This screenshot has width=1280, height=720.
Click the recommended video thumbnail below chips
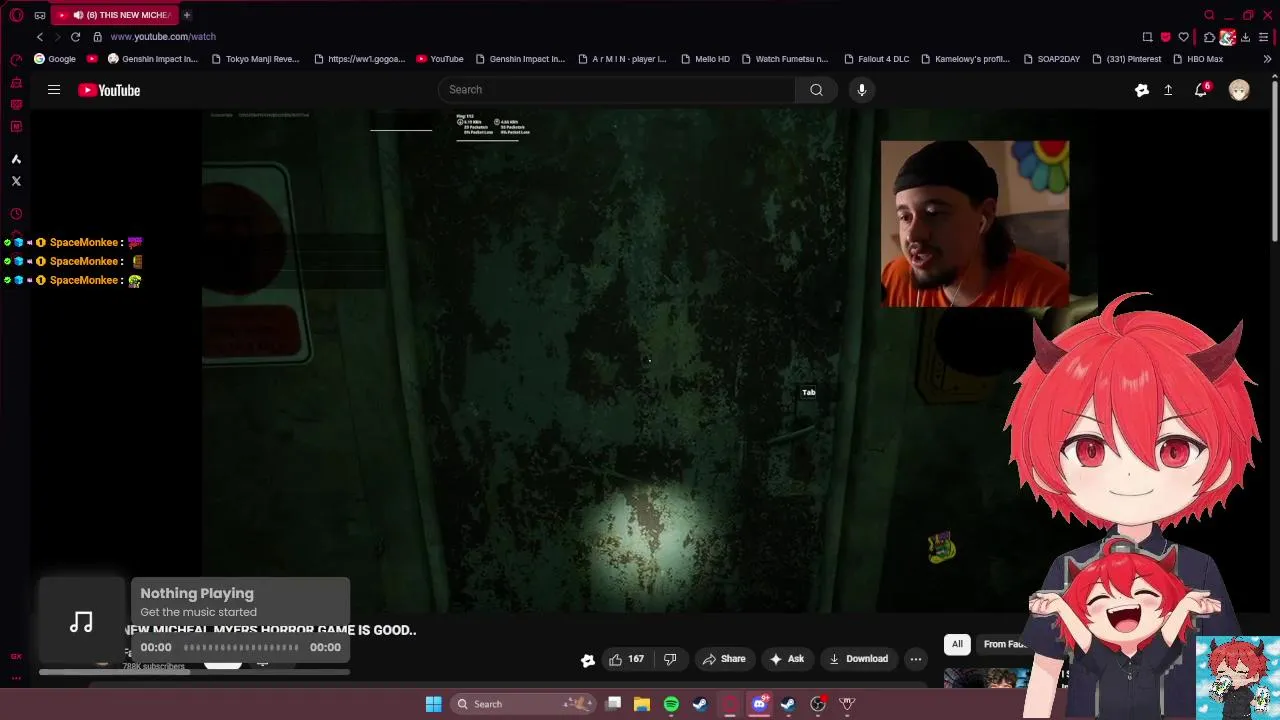point(987,678)
